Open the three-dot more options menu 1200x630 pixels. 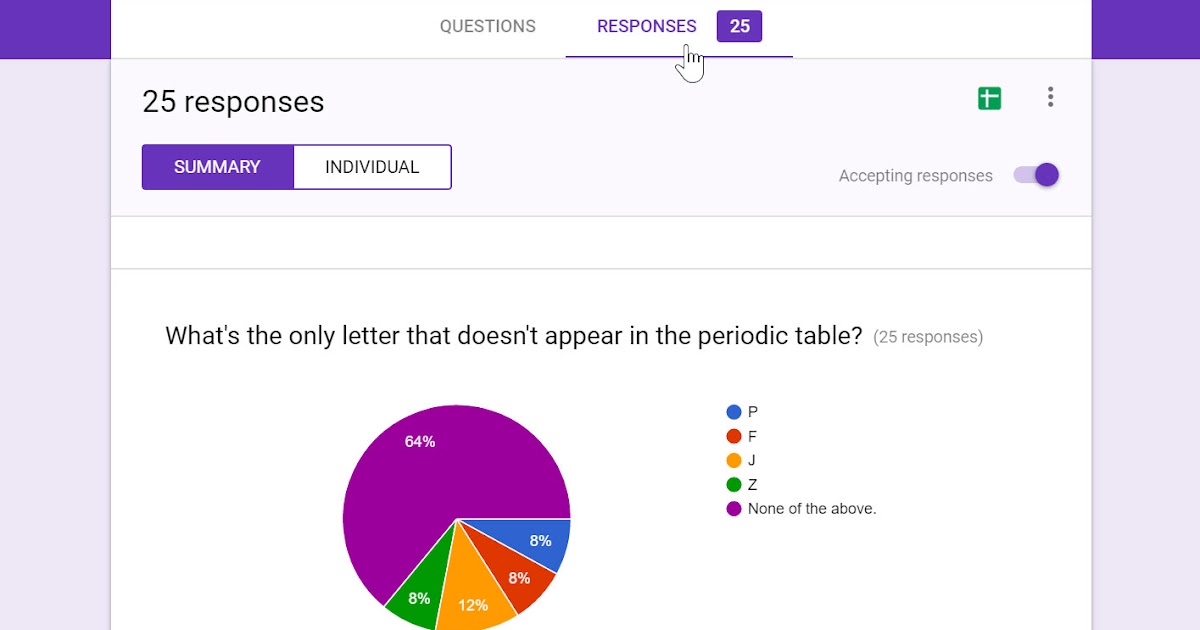pos(1050,97)
